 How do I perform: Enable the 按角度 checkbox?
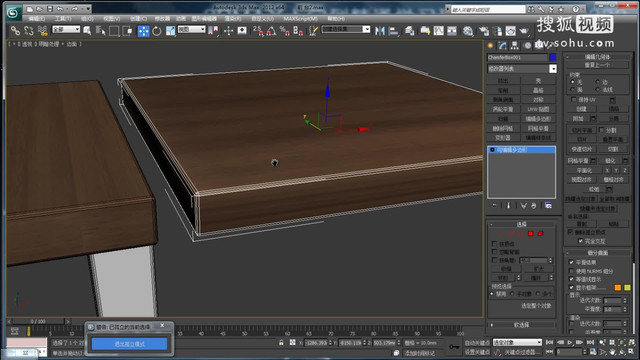pos(494,260)
